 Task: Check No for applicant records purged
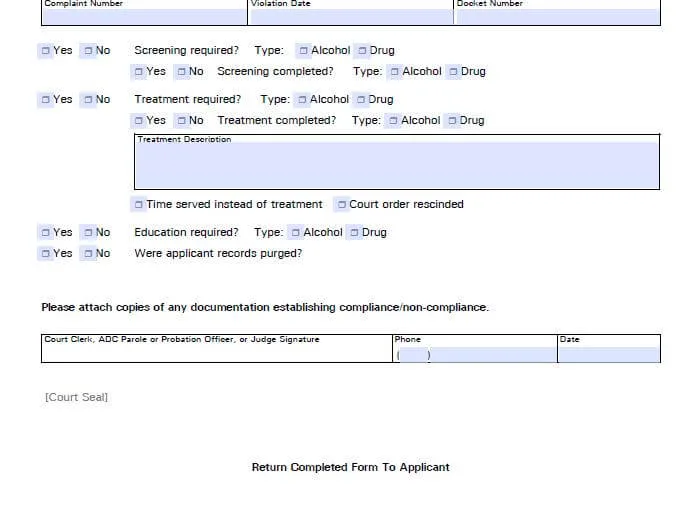[88, 254]
